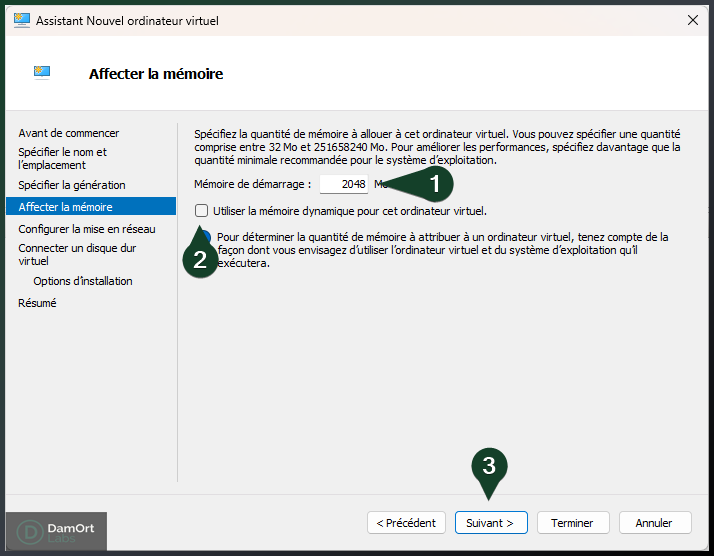The image size is (714, 556).
Task: Click the paragraph starting Spécifiez la quantité de mémoire
Action: 437,147
